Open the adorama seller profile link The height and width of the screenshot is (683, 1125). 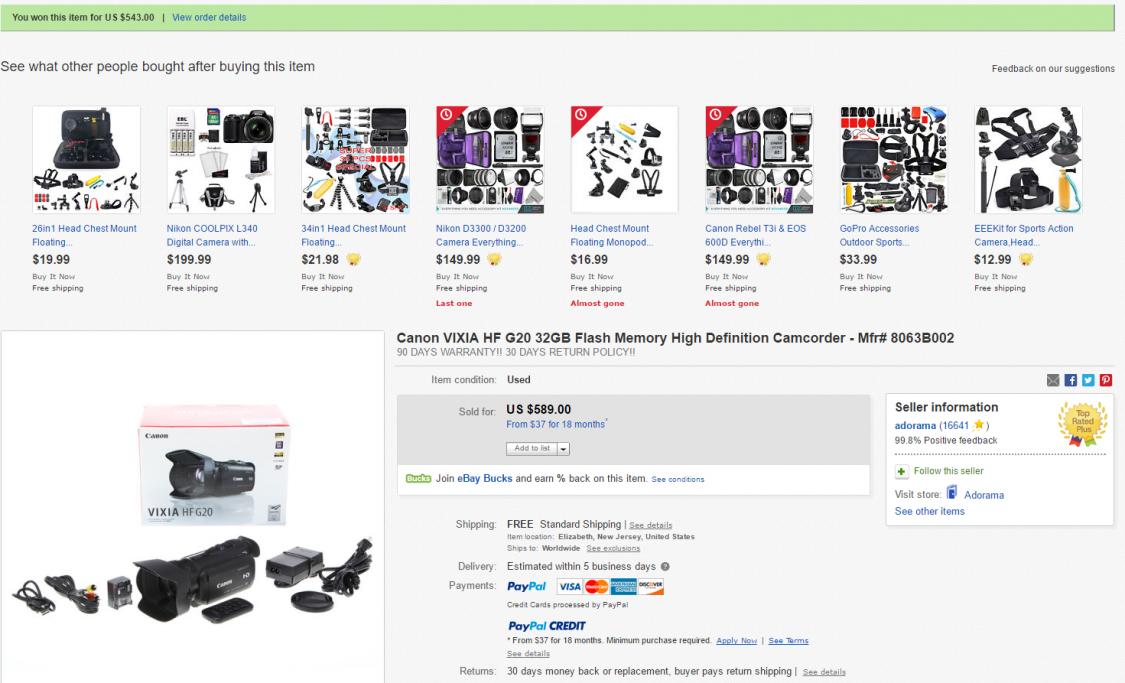click(914, 425)
